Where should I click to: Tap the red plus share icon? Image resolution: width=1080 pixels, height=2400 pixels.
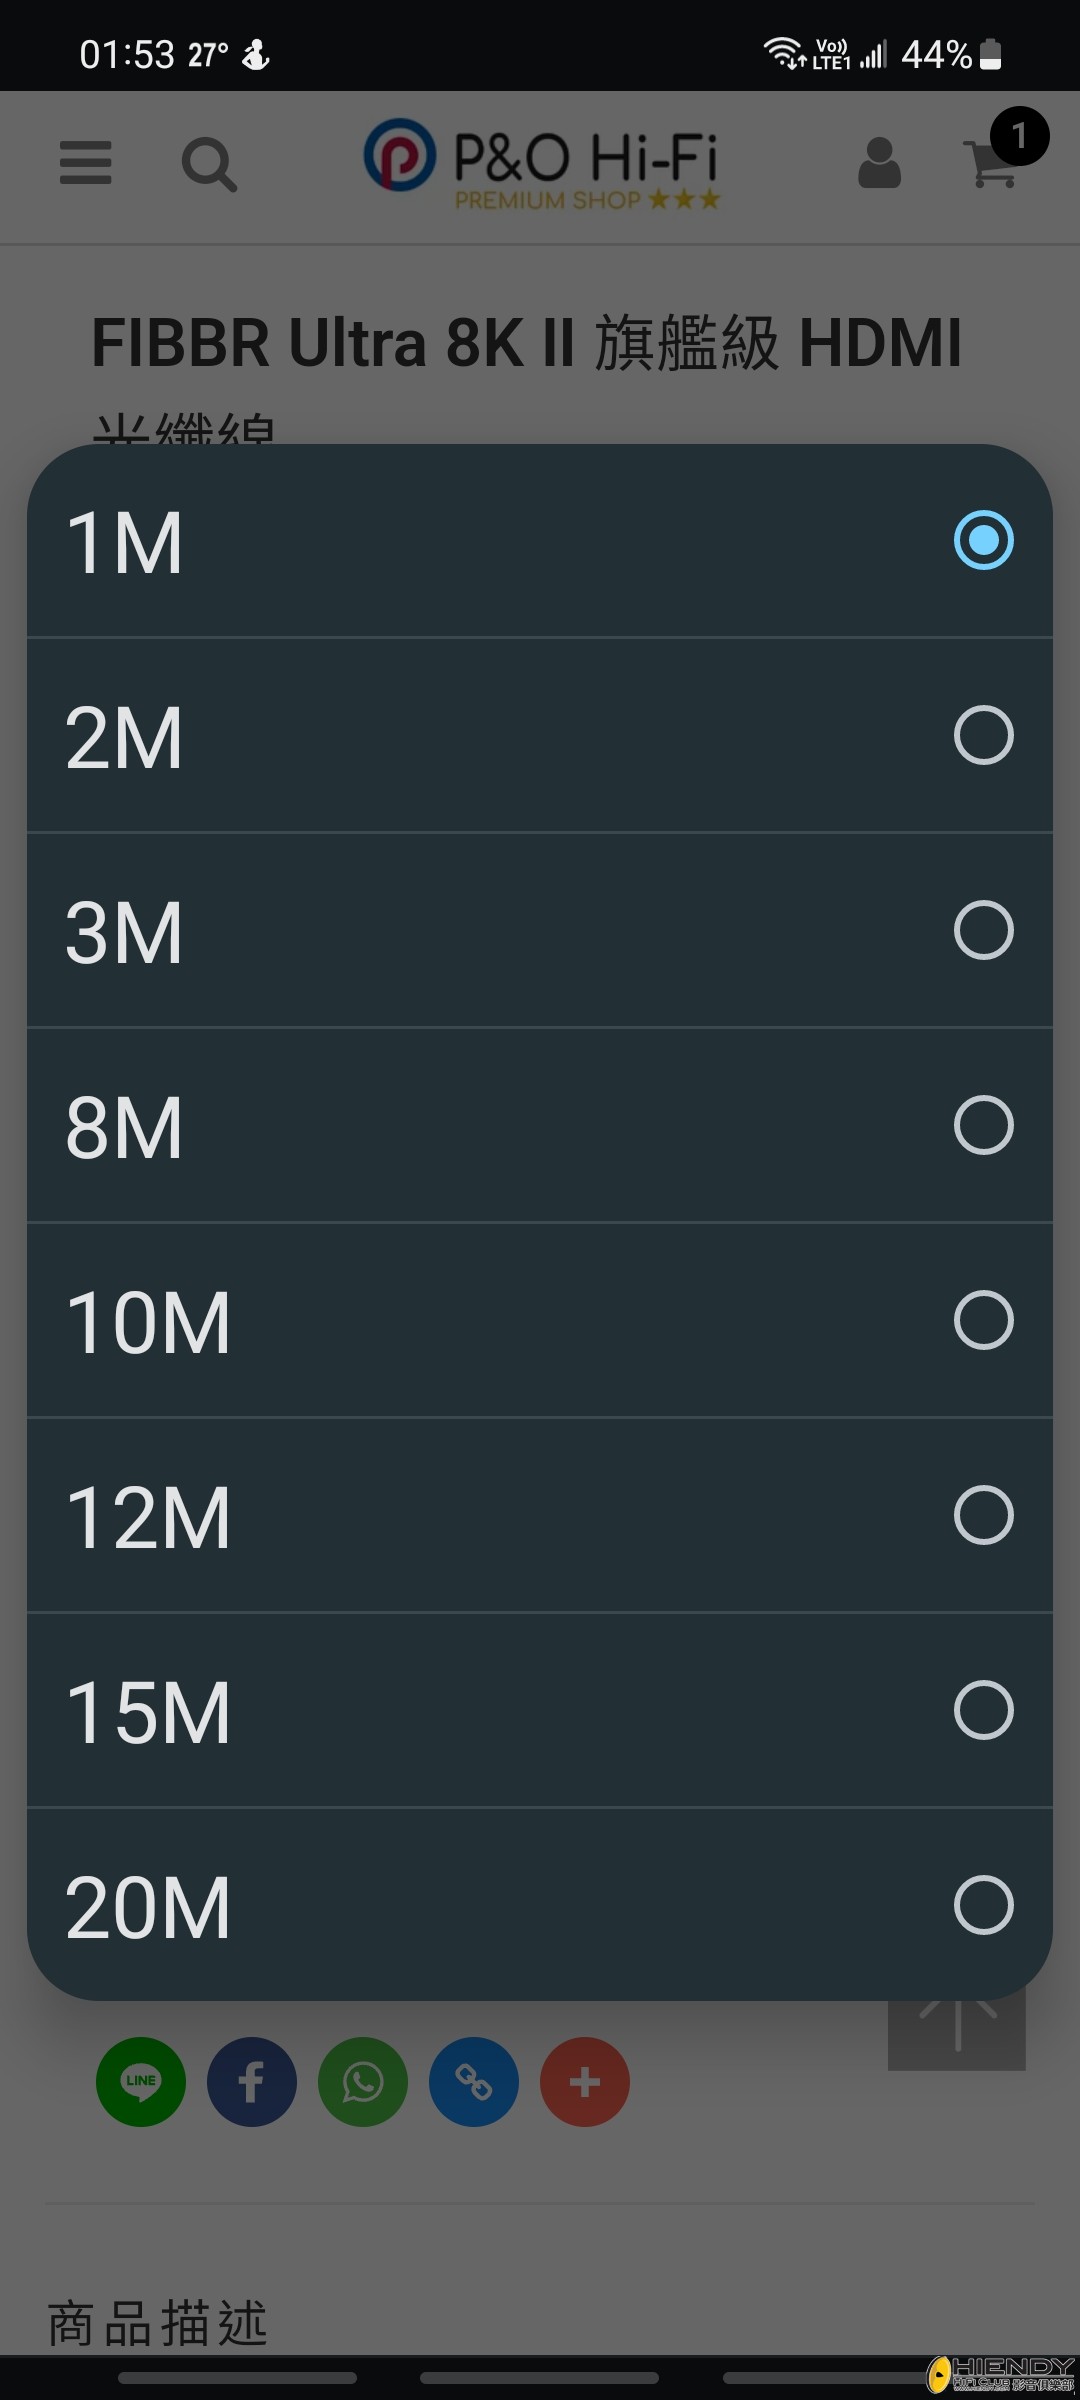tap(585, 2081)
